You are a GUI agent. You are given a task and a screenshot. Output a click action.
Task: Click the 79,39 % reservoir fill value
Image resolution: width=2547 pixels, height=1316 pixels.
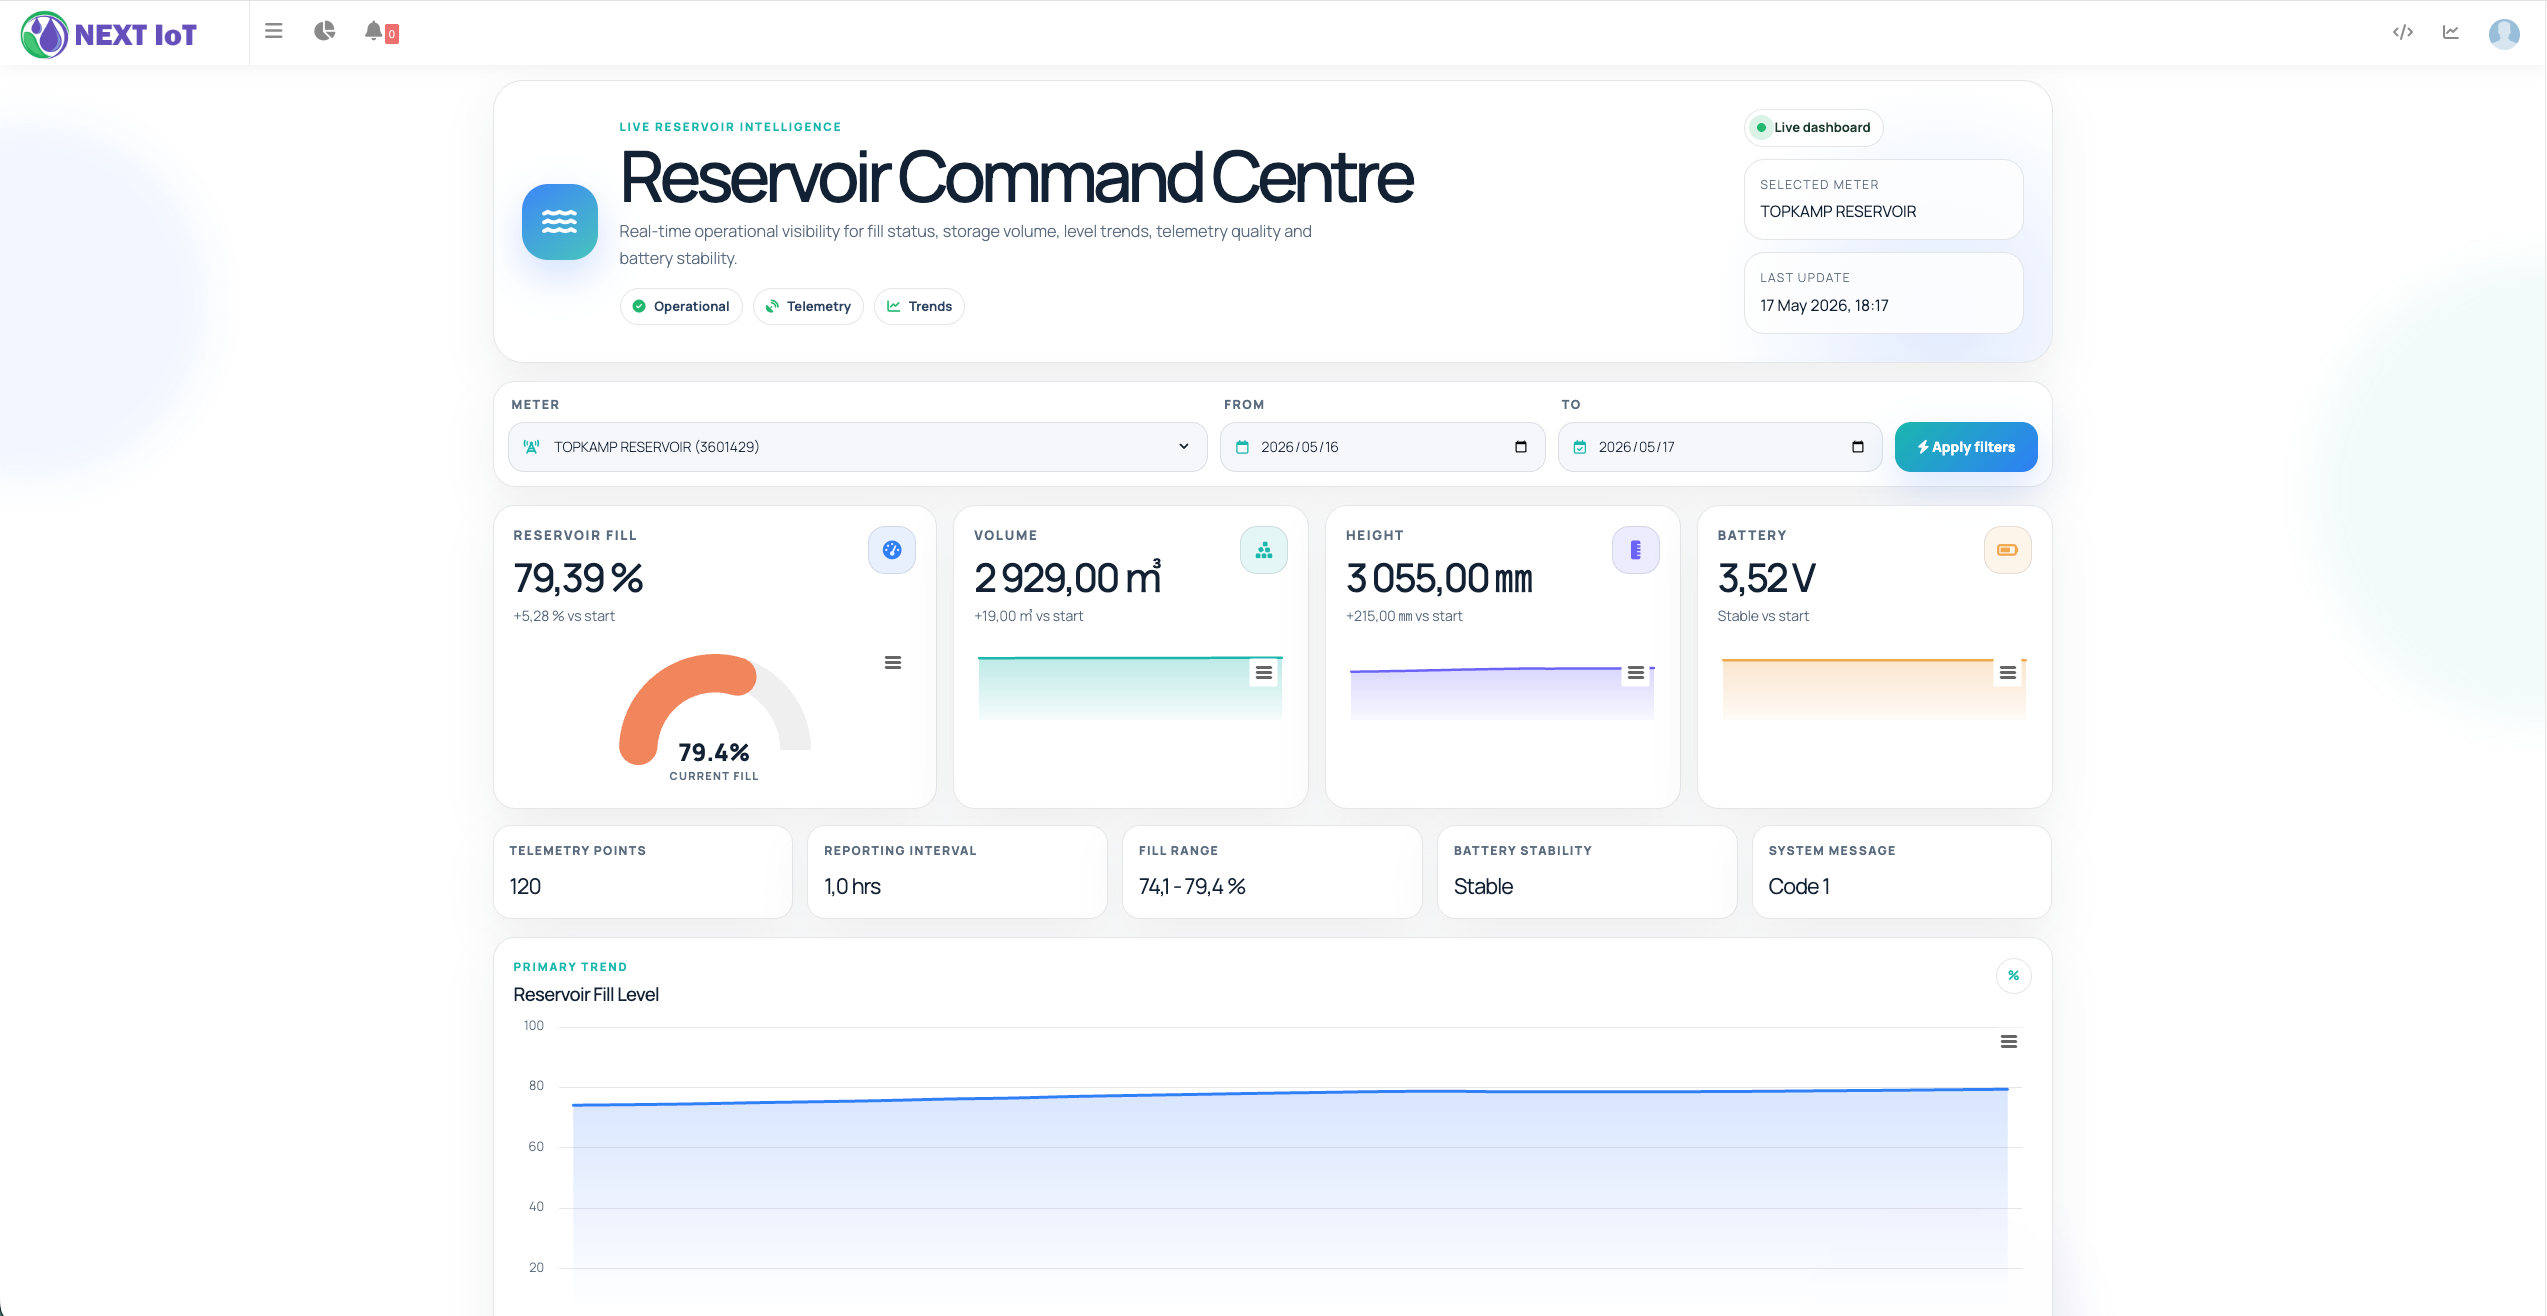(577, 578)
